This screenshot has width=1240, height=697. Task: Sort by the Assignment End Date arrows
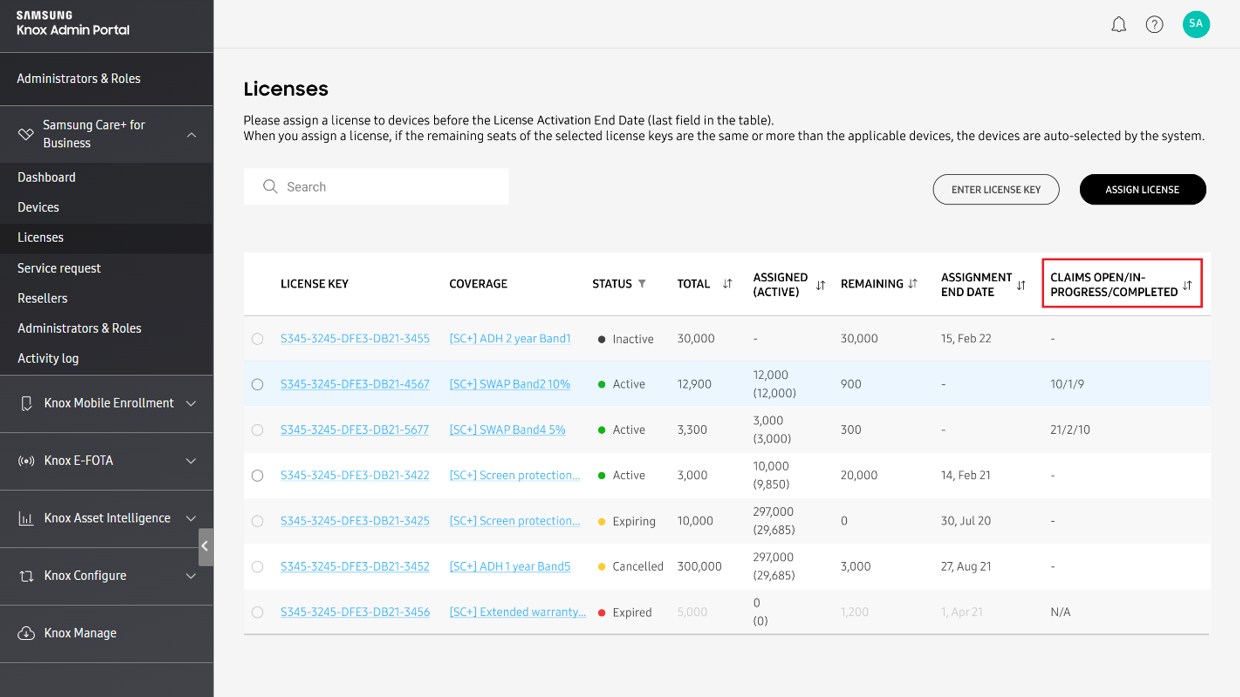tap(1021, 285)
